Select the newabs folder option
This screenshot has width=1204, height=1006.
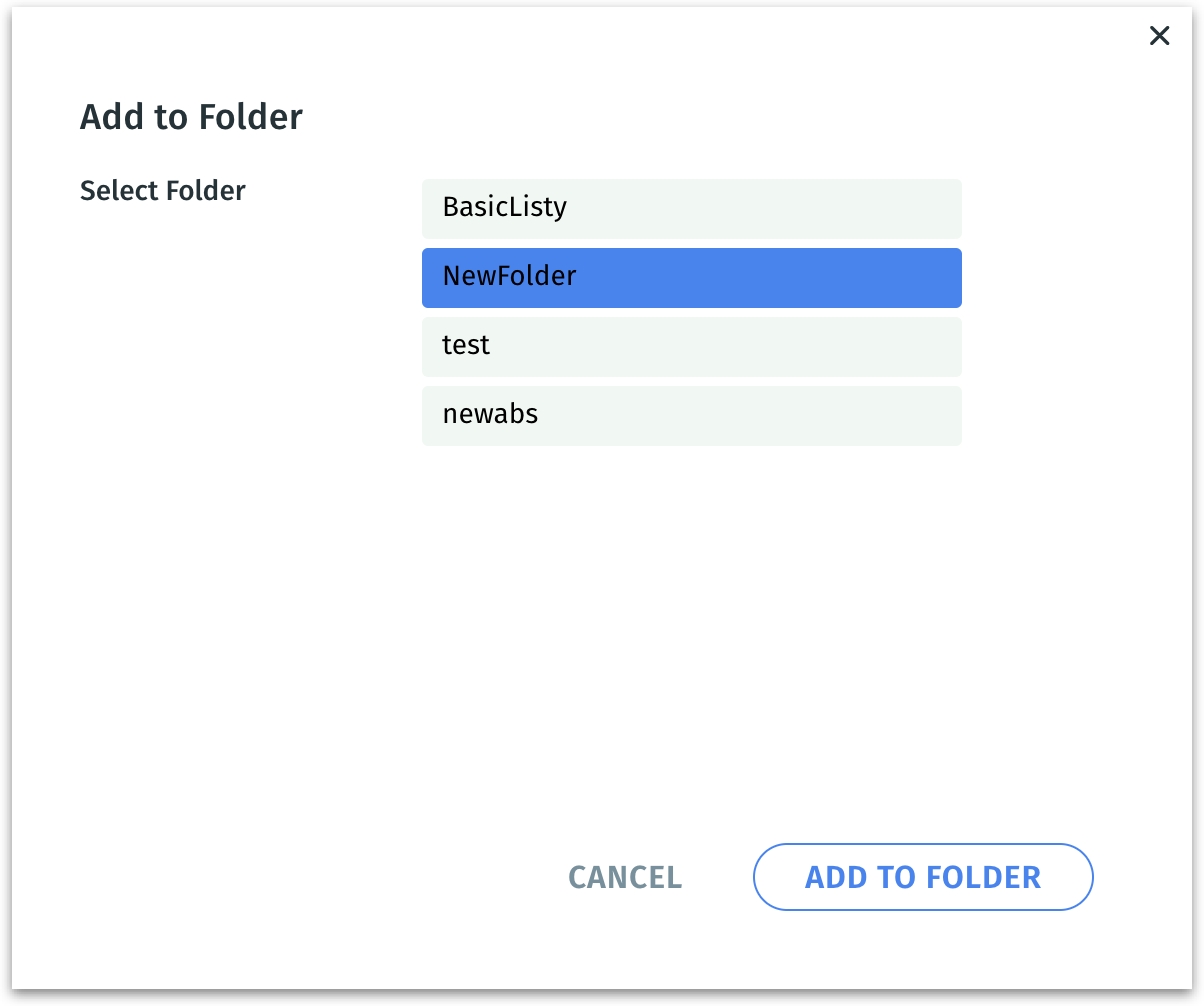coord(691,415)
